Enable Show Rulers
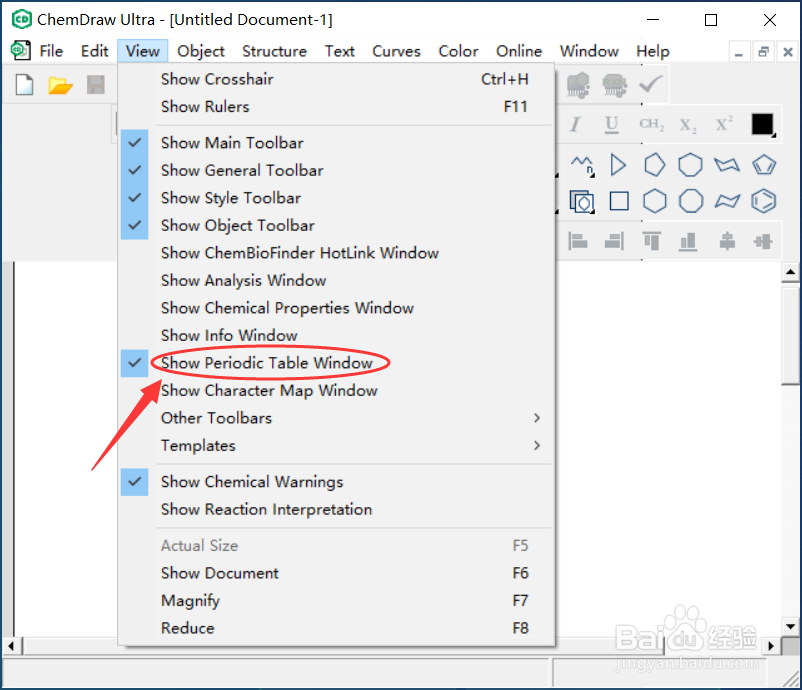The height and width of the screenshot is (690, 802). tap(337, 107)
